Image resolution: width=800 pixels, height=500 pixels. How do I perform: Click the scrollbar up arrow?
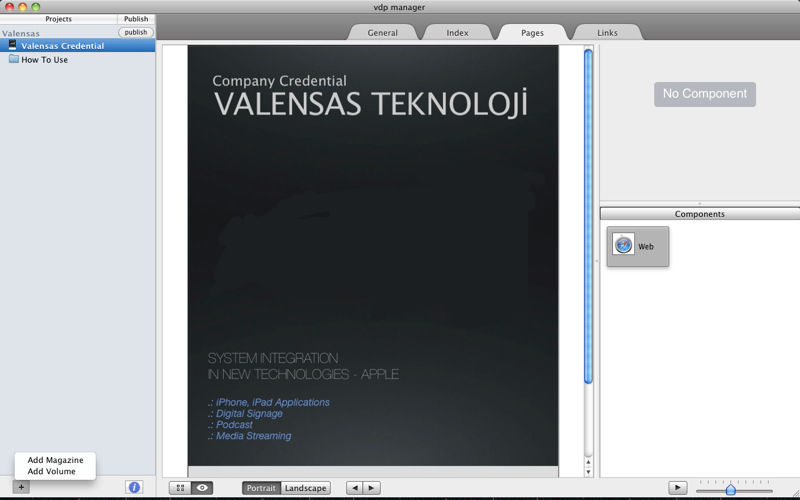(x=588, y=462)
